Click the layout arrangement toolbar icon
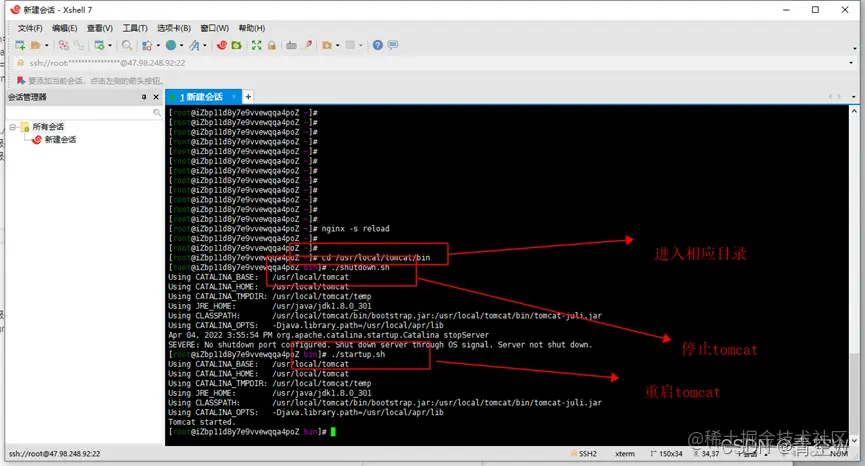 pyautogui.click(x=147, y=45)
